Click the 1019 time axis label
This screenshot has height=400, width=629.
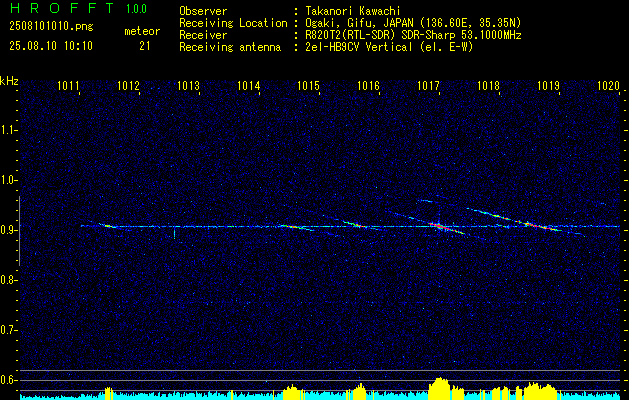click(x=549, y=85)
